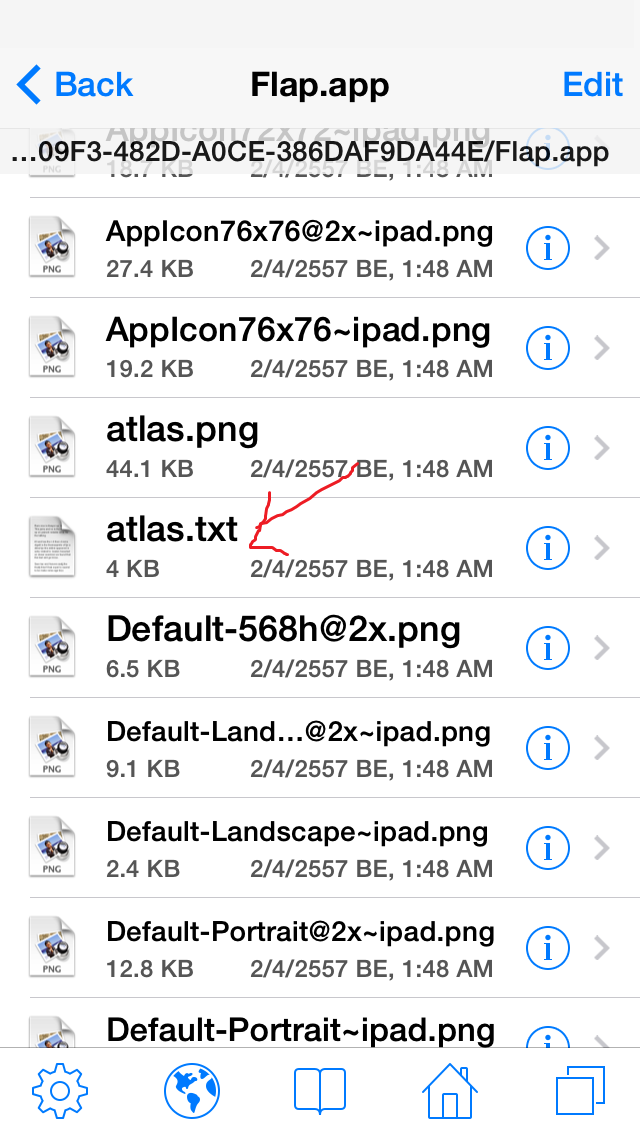Tap info icon for Default-Landscape~ipad.png

click(x=547, y=848)
